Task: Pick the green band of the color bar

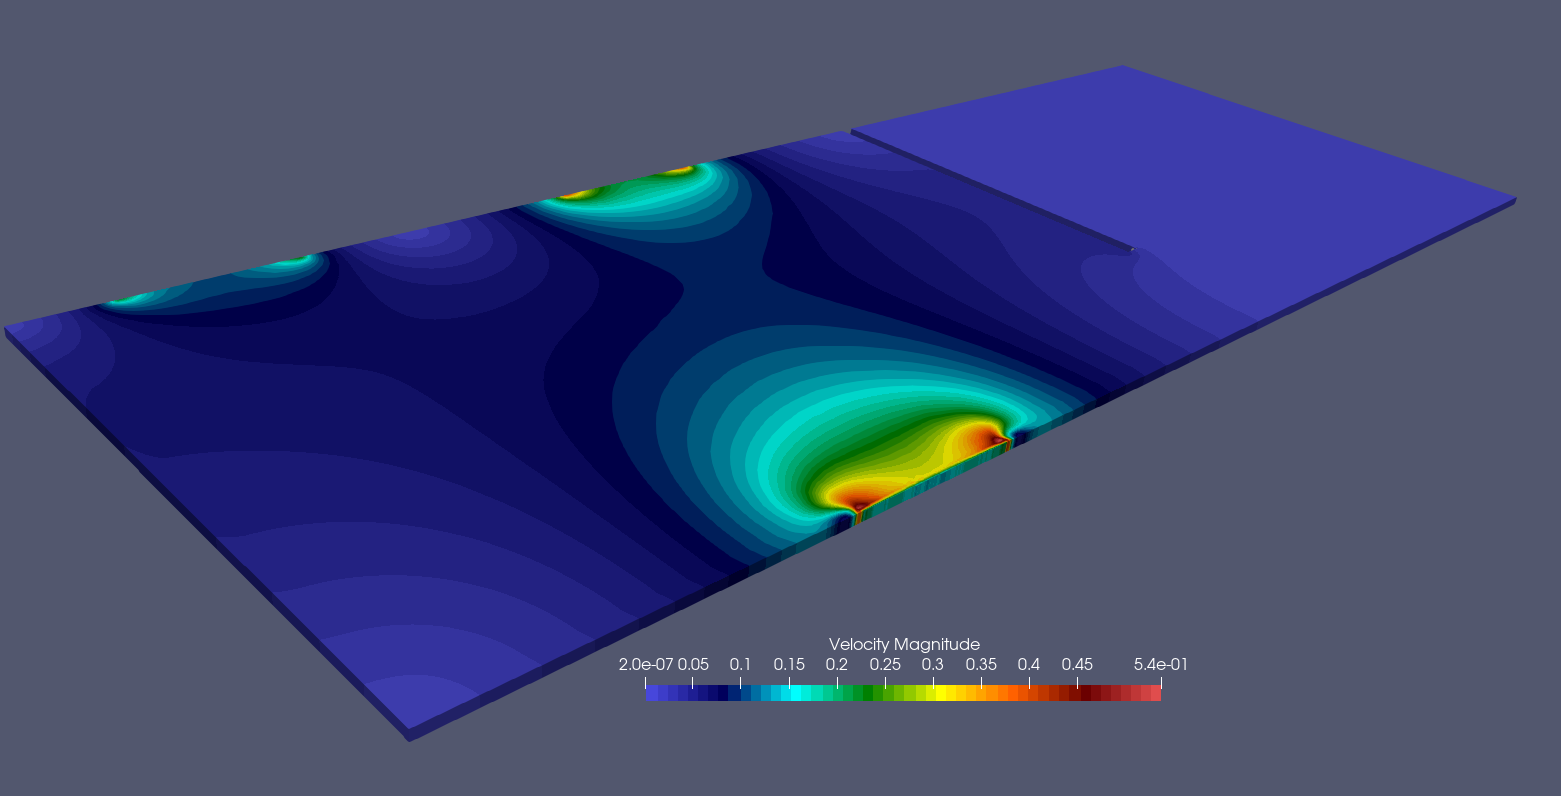Action: 868,693
